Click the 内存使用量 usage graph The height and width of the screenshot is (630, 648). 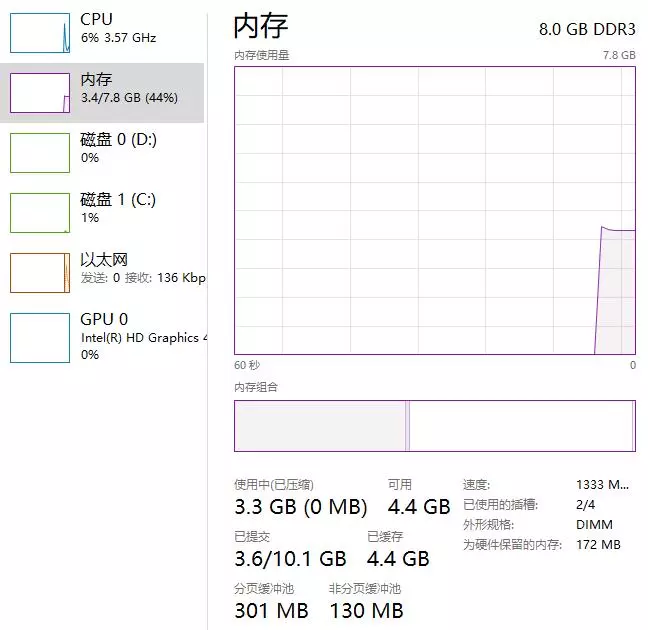coord(434,210)
